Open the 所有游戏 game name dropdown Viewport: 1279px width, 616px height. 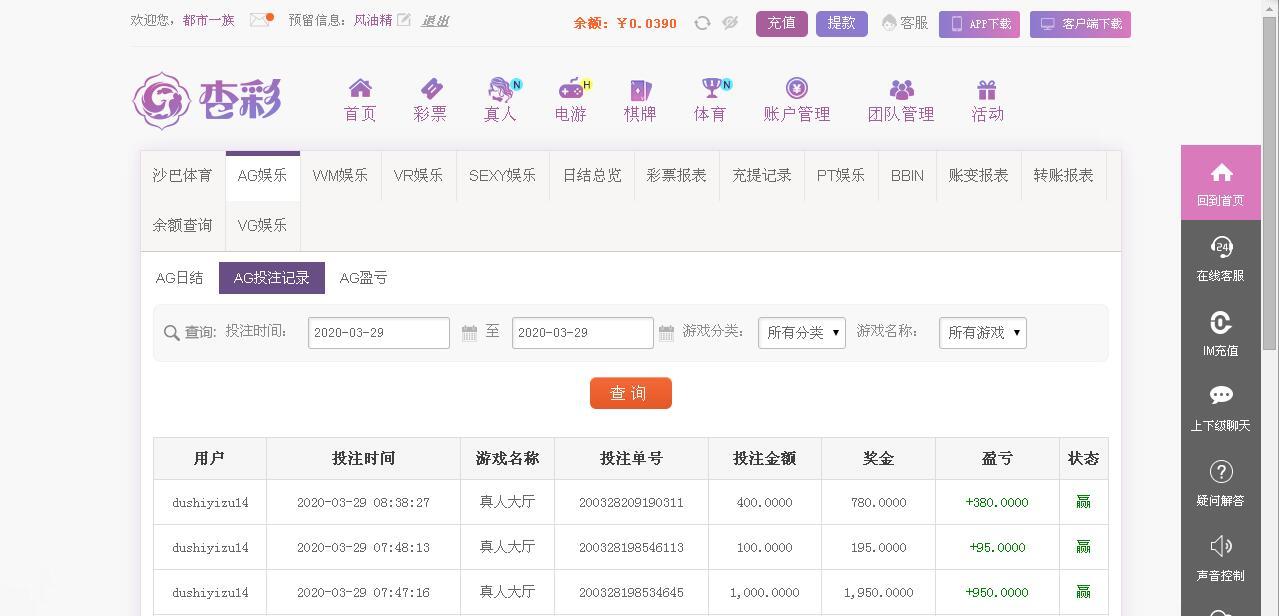[982, 333]
